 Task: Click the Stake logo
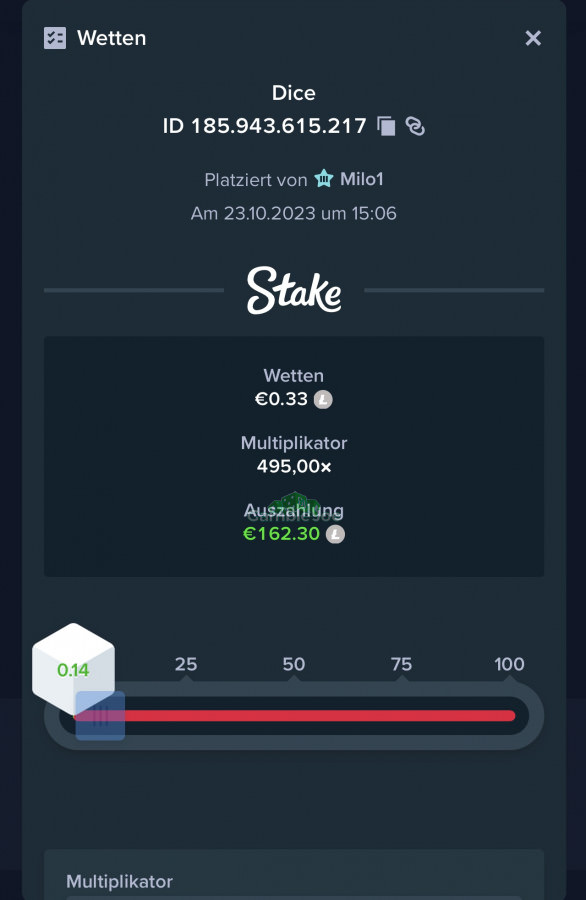click(294, 290)
